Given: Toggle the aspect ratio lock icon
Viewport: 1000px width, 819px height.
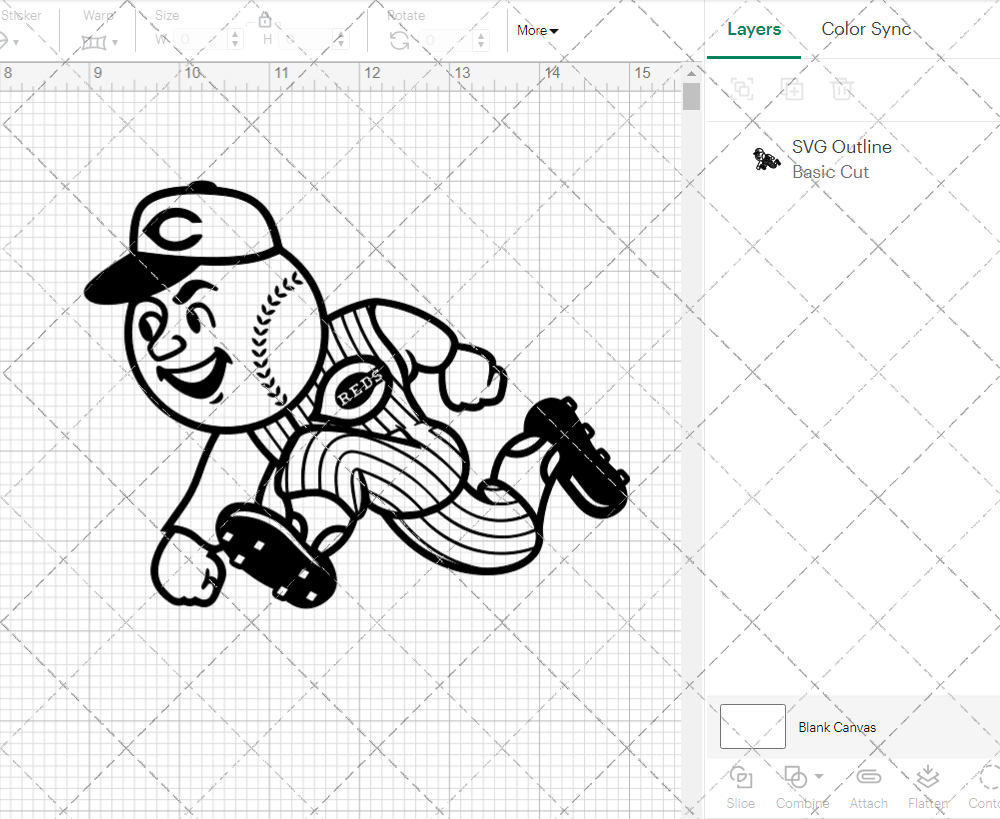Looking at the screenshot, I should [265, 19].
